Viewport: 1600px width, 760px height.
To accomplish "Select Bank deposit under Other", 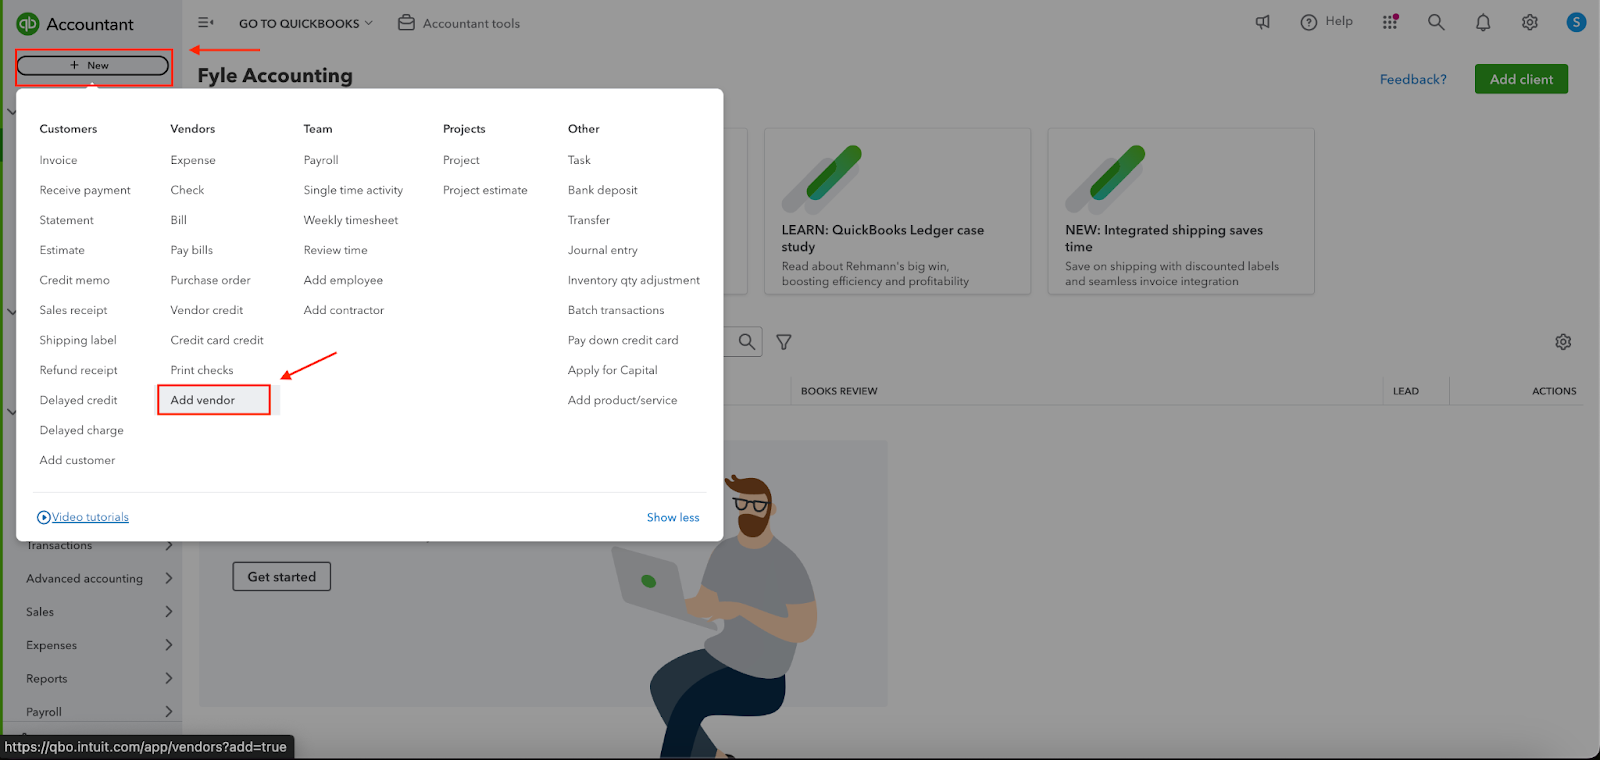I will 602,190.
